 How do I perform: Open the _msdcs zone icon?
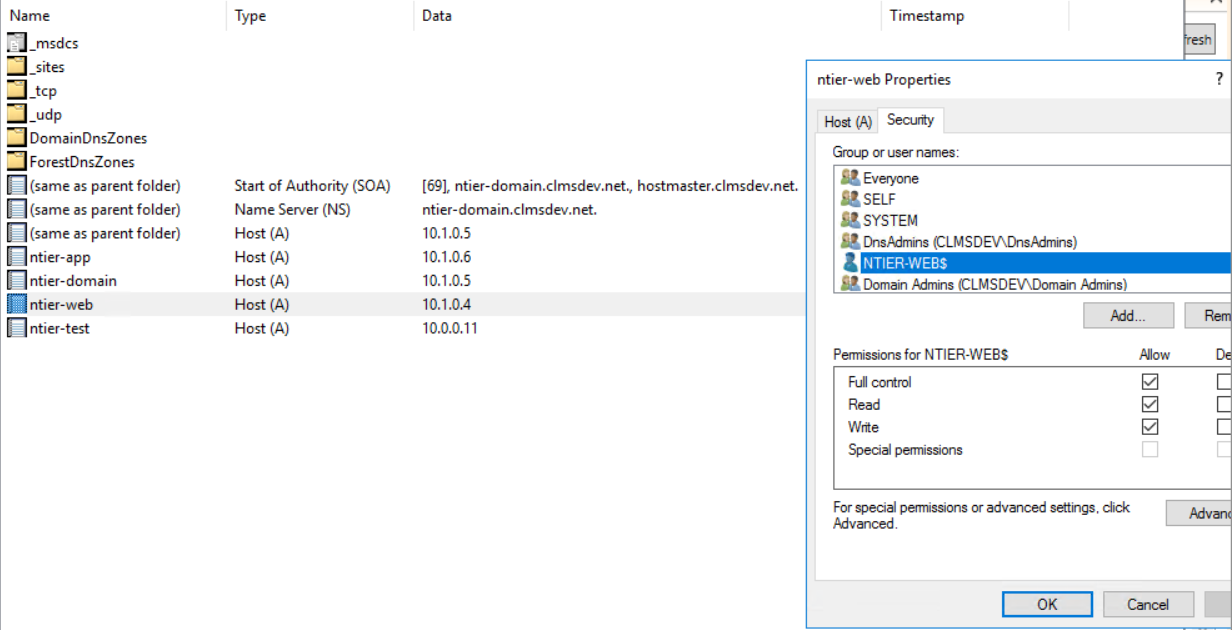[17, 43]
